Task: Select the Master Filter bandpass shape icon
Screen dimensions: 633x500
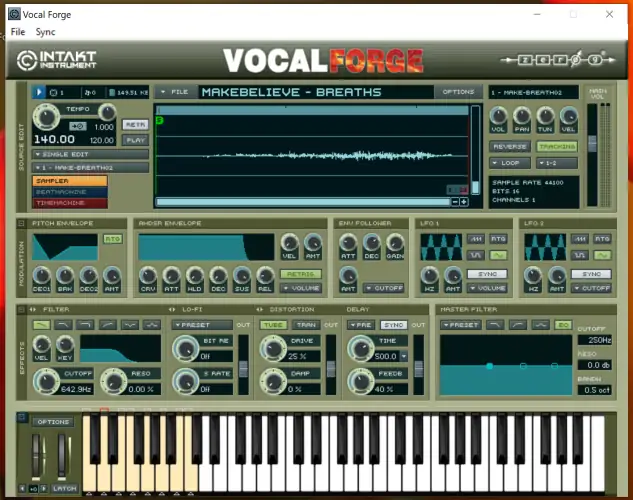Action: click(541, 325)
